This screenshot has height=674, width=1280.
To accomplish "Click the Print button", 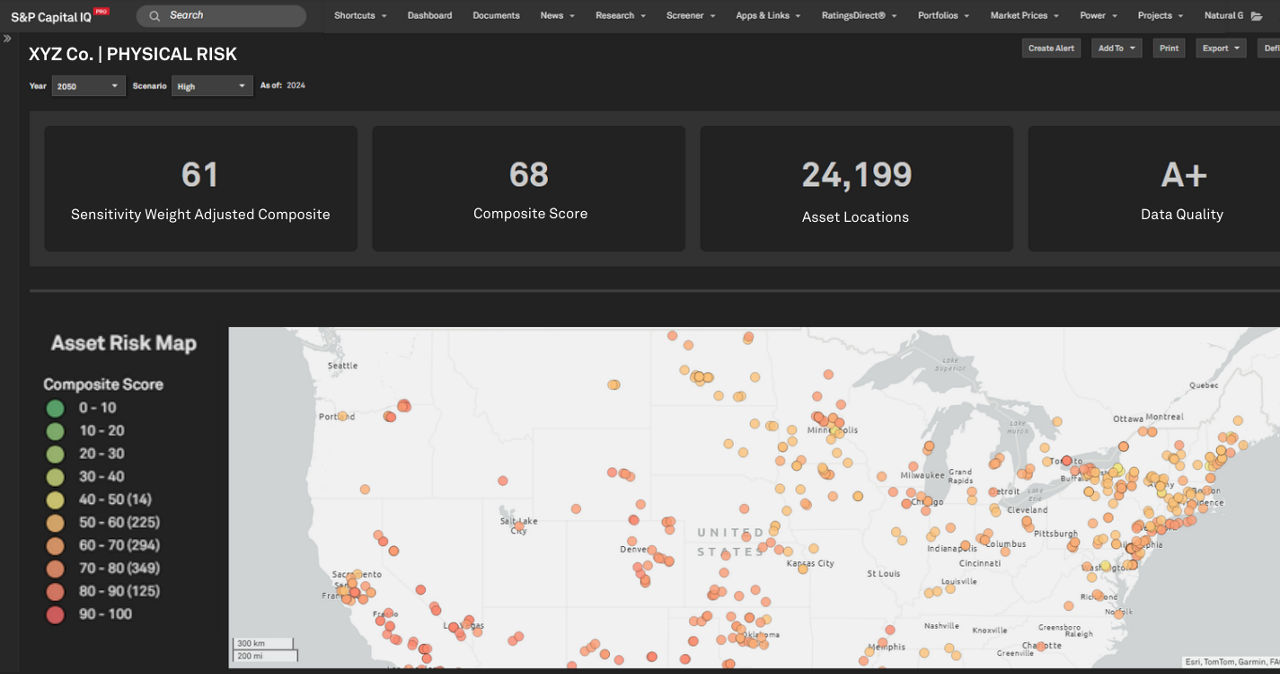I will coord(1168,48).
